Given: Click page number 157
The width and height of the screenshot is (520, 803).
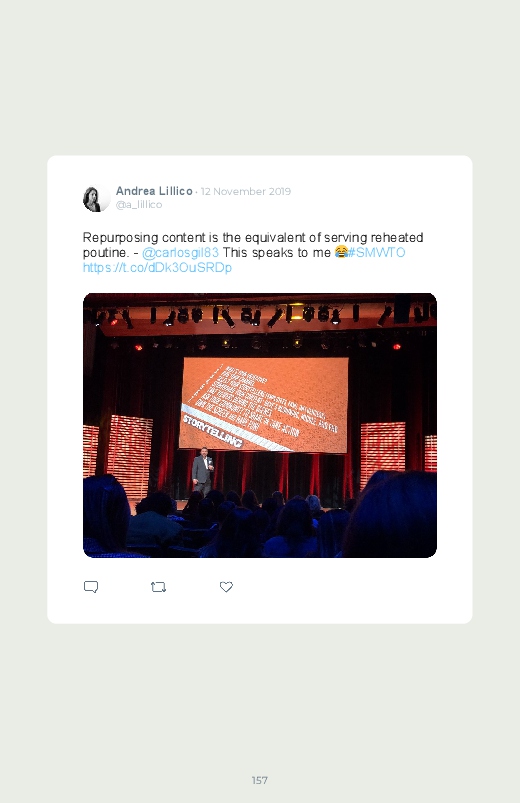Looking at the screenshot, I should click(260, 780).
